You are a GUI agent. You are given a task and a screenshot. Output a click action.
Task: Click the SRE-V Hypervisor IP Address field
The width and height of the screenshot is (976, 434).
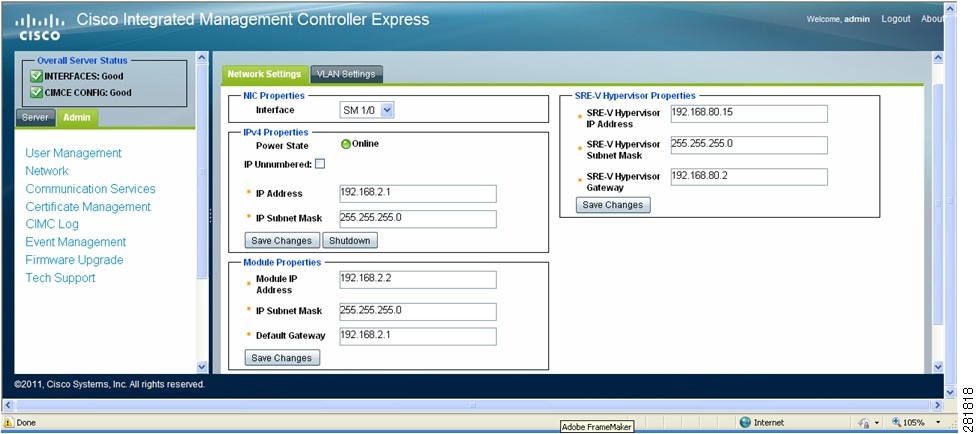point(749,114)
